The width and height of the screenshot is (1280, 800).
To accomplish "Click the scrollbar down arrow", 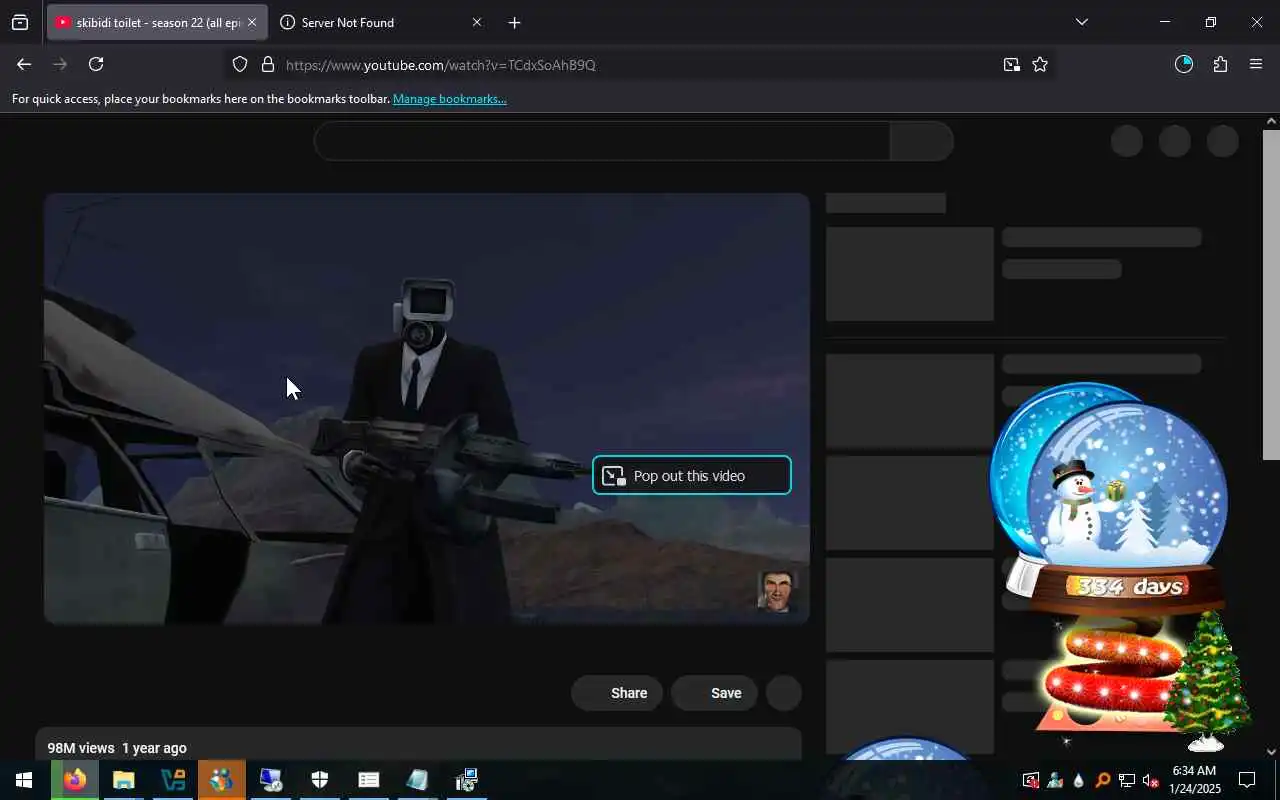I will click(1271, 751).
